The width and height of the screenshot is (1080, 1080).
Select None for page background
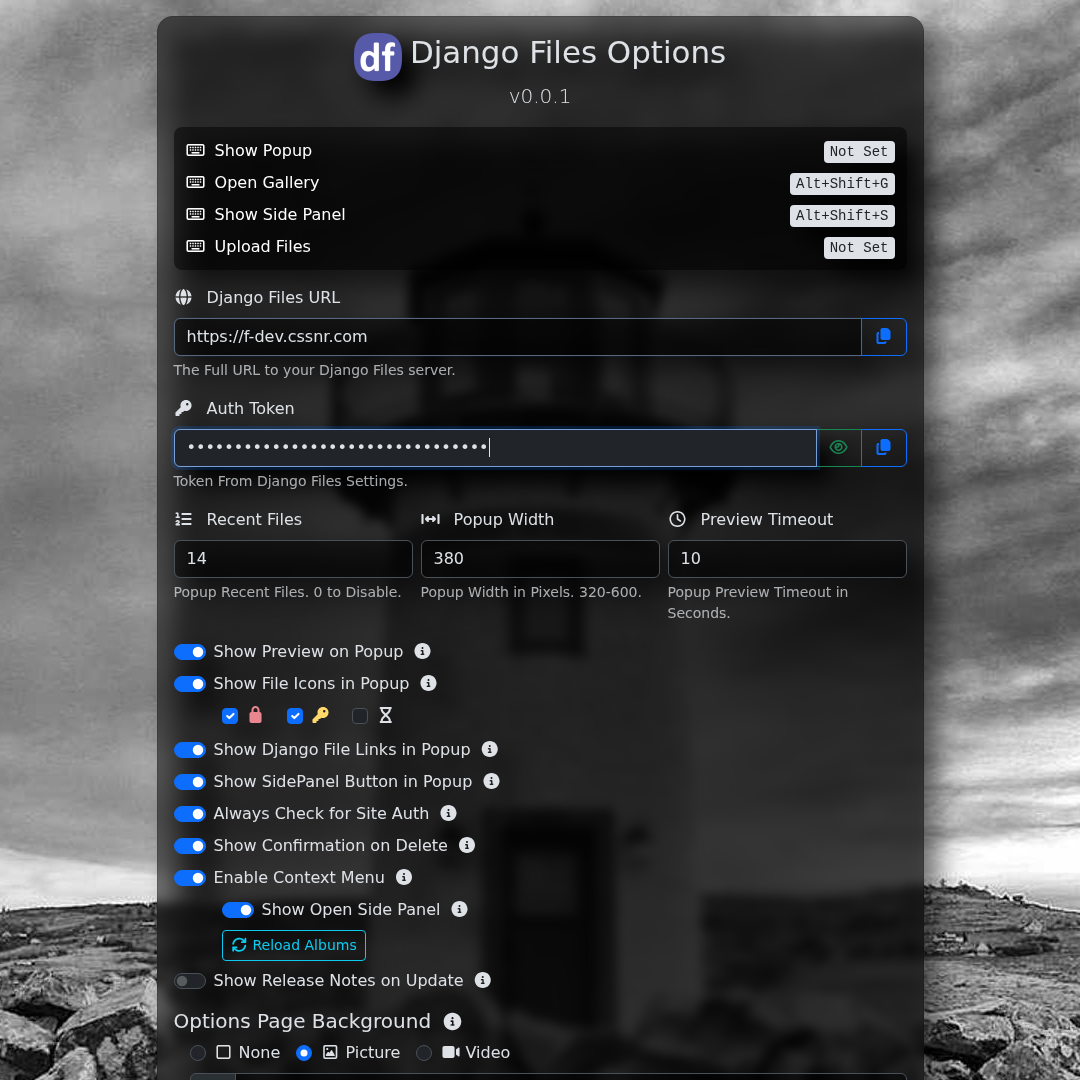point(198,1053)
